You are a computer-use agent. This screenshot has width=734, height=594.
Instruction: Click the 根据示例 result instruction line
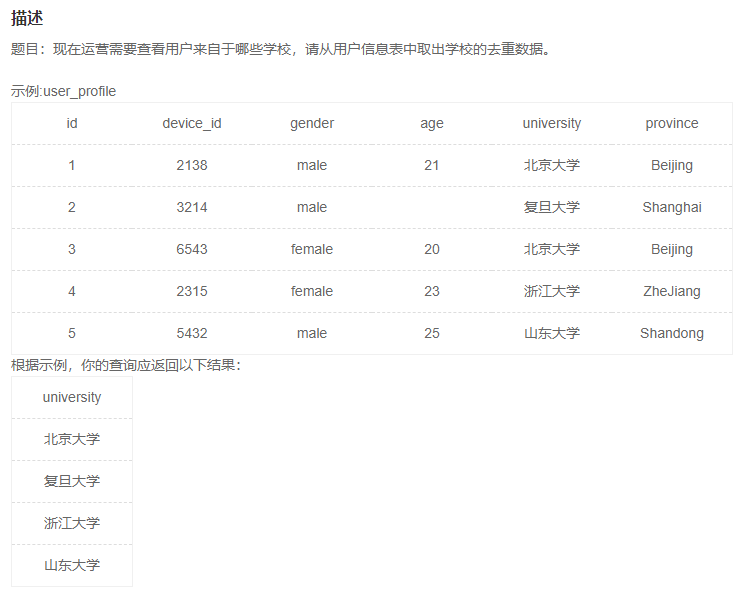click(x=125, y=365)
